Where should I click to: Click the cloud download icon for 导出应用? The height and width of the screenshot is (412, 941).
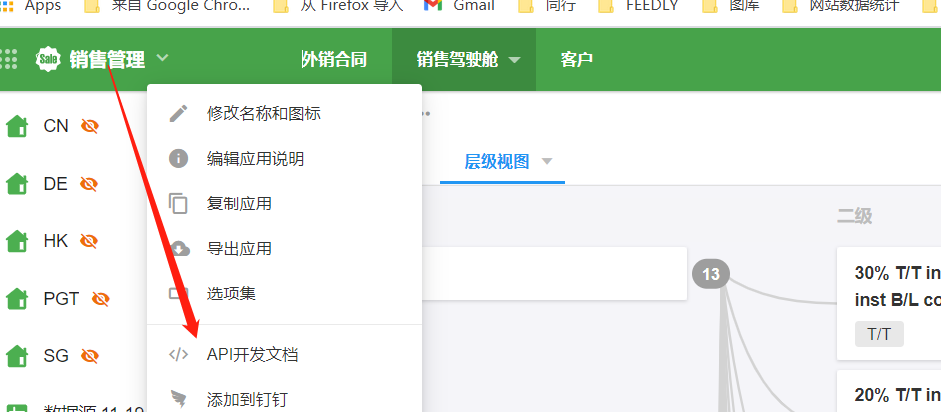pyautogui.click(x=179, y=249)
